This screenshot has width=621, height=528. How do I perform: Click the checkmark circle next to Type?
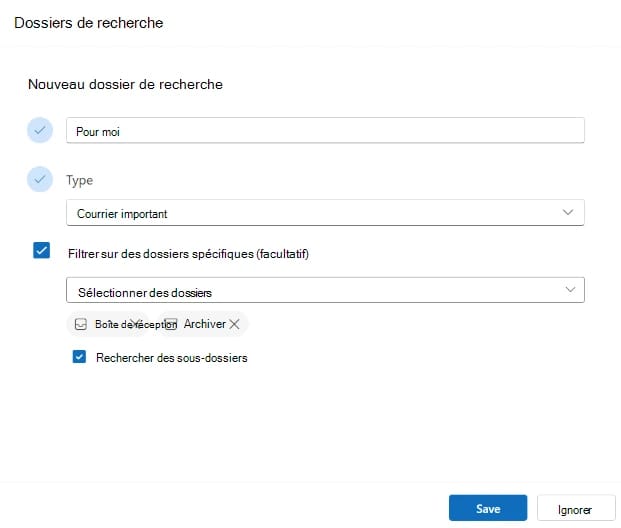point(40,179)
